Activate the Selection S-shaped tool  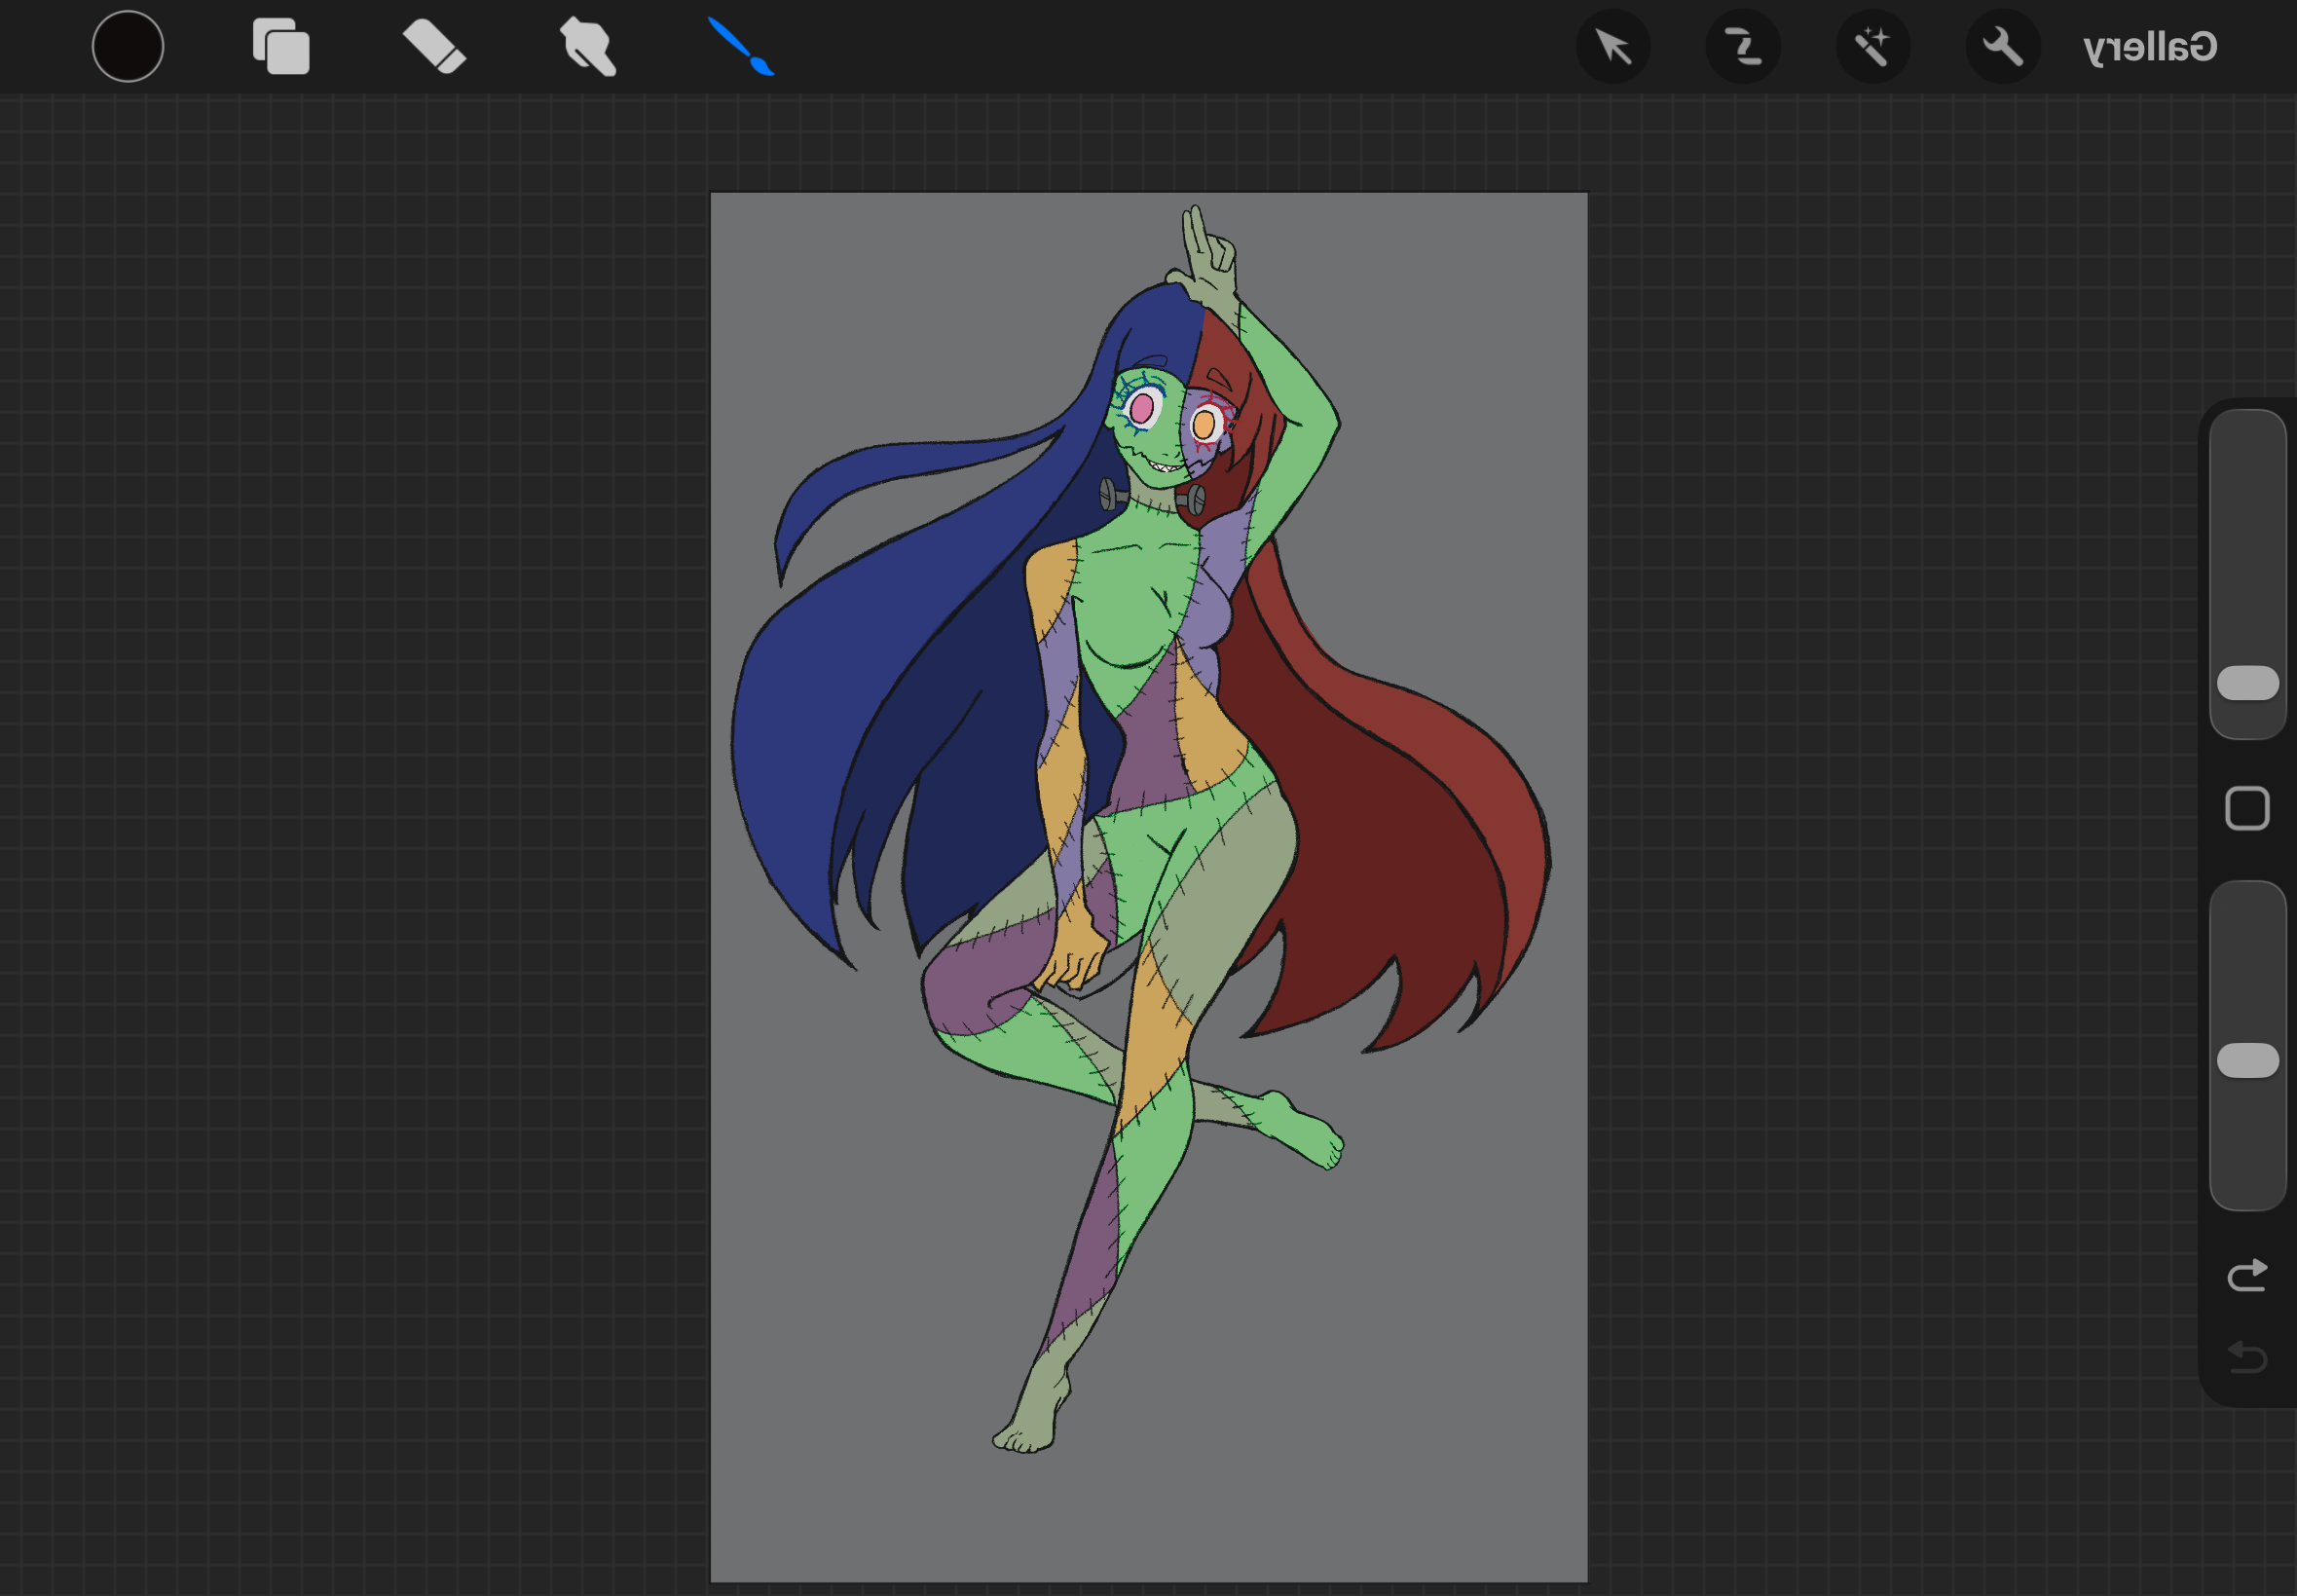tap(1742, 46)
